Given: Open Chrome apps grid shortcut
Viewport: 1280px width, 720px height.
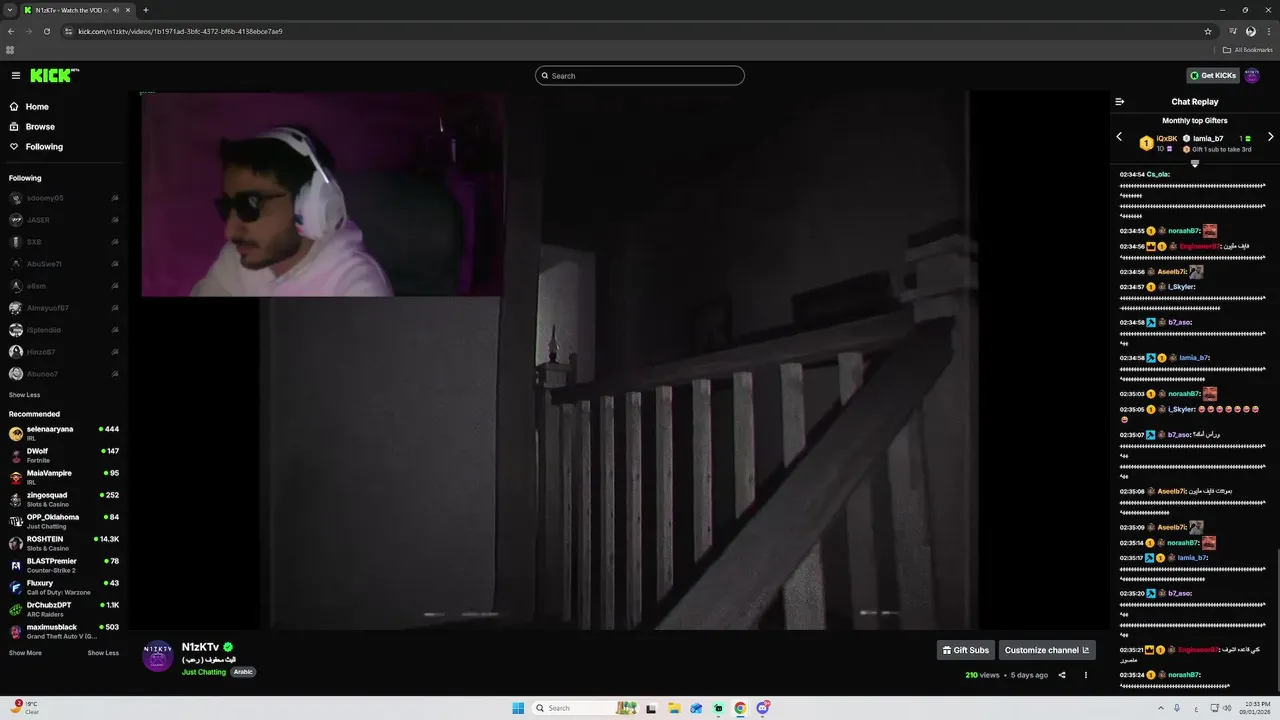Looking at the screenshot, I should tap(10, 49).
